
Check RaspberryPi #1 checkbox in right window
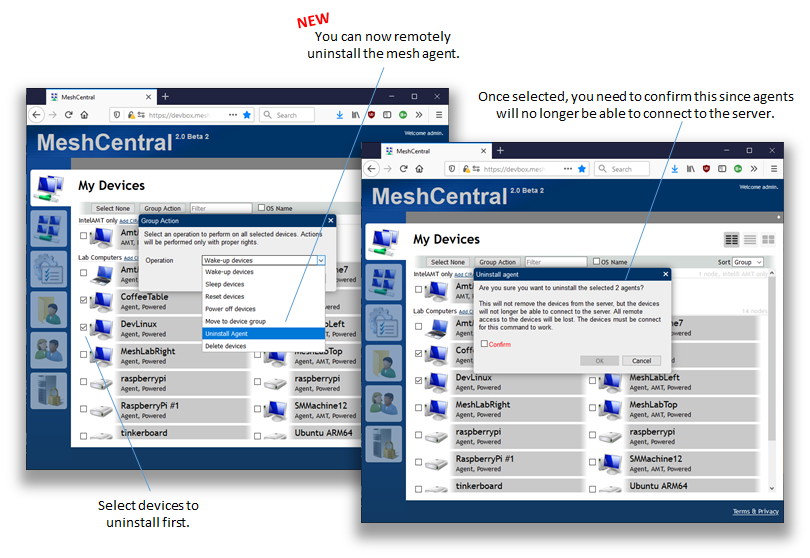[x=418, y=462]
